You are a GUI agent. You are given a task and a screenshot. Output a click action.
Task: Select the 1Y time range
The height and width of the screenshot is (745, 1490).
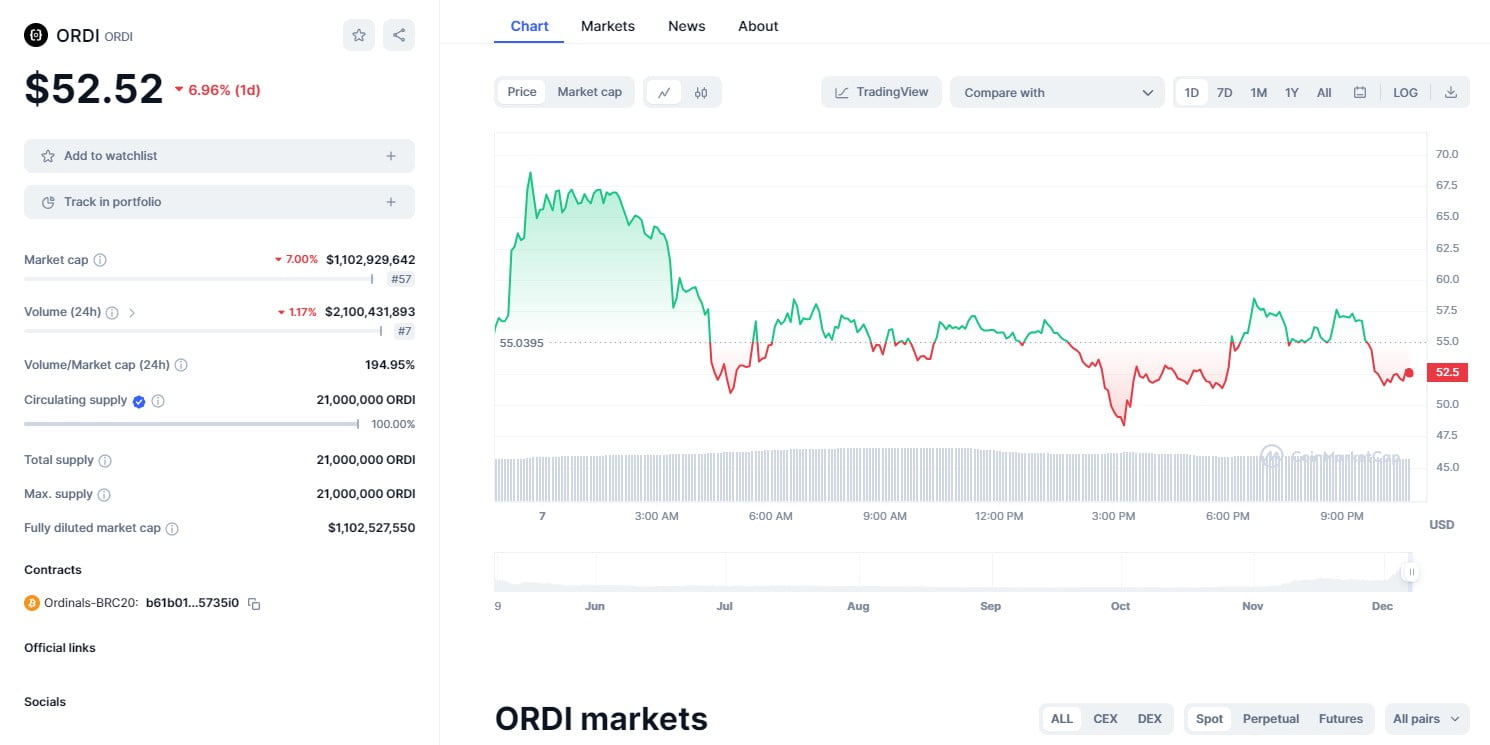pos(1292,92)
